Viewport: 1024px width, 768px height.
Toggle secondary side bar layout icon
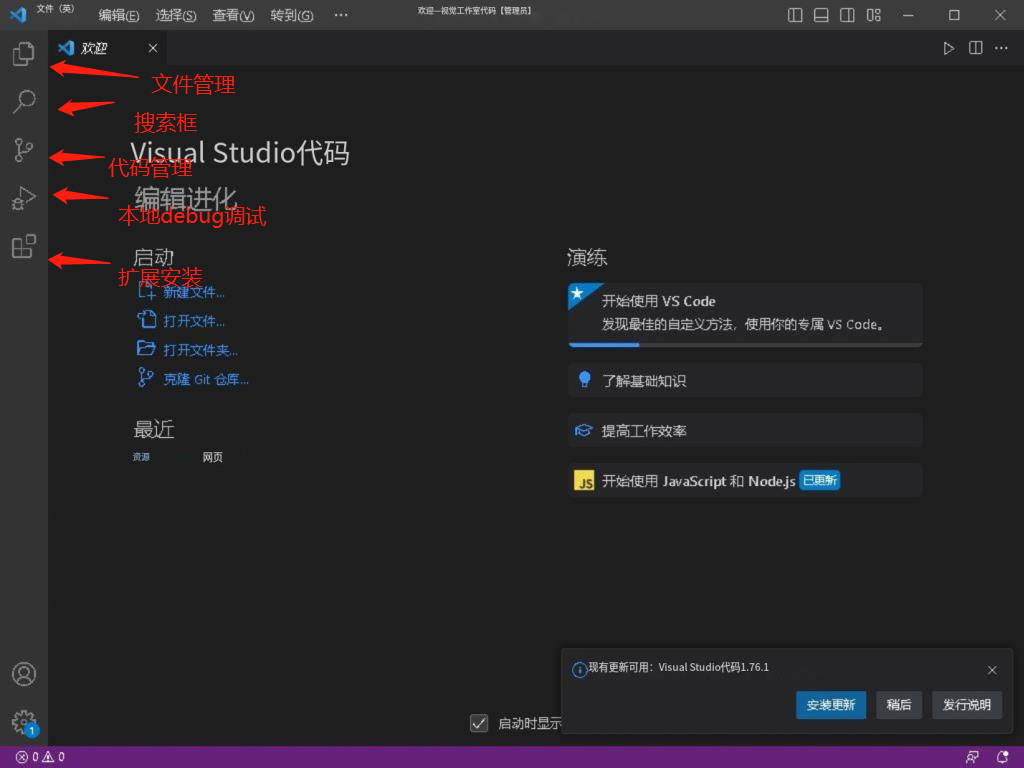[x=847, y=15]
